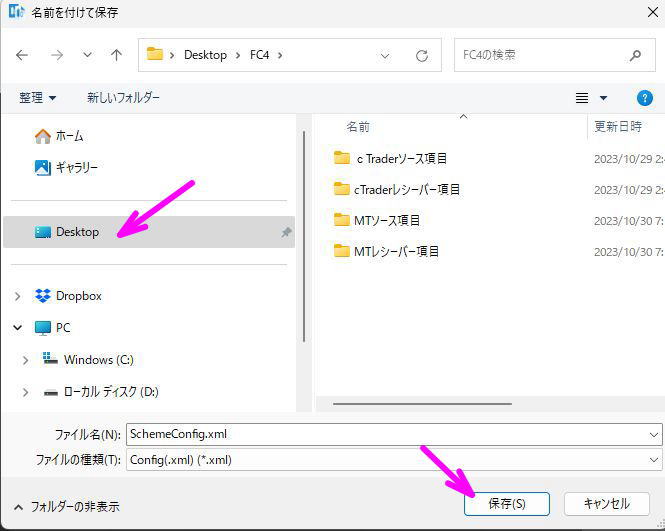
Task: Click the キャンセル button
Action: coord(607,504)
